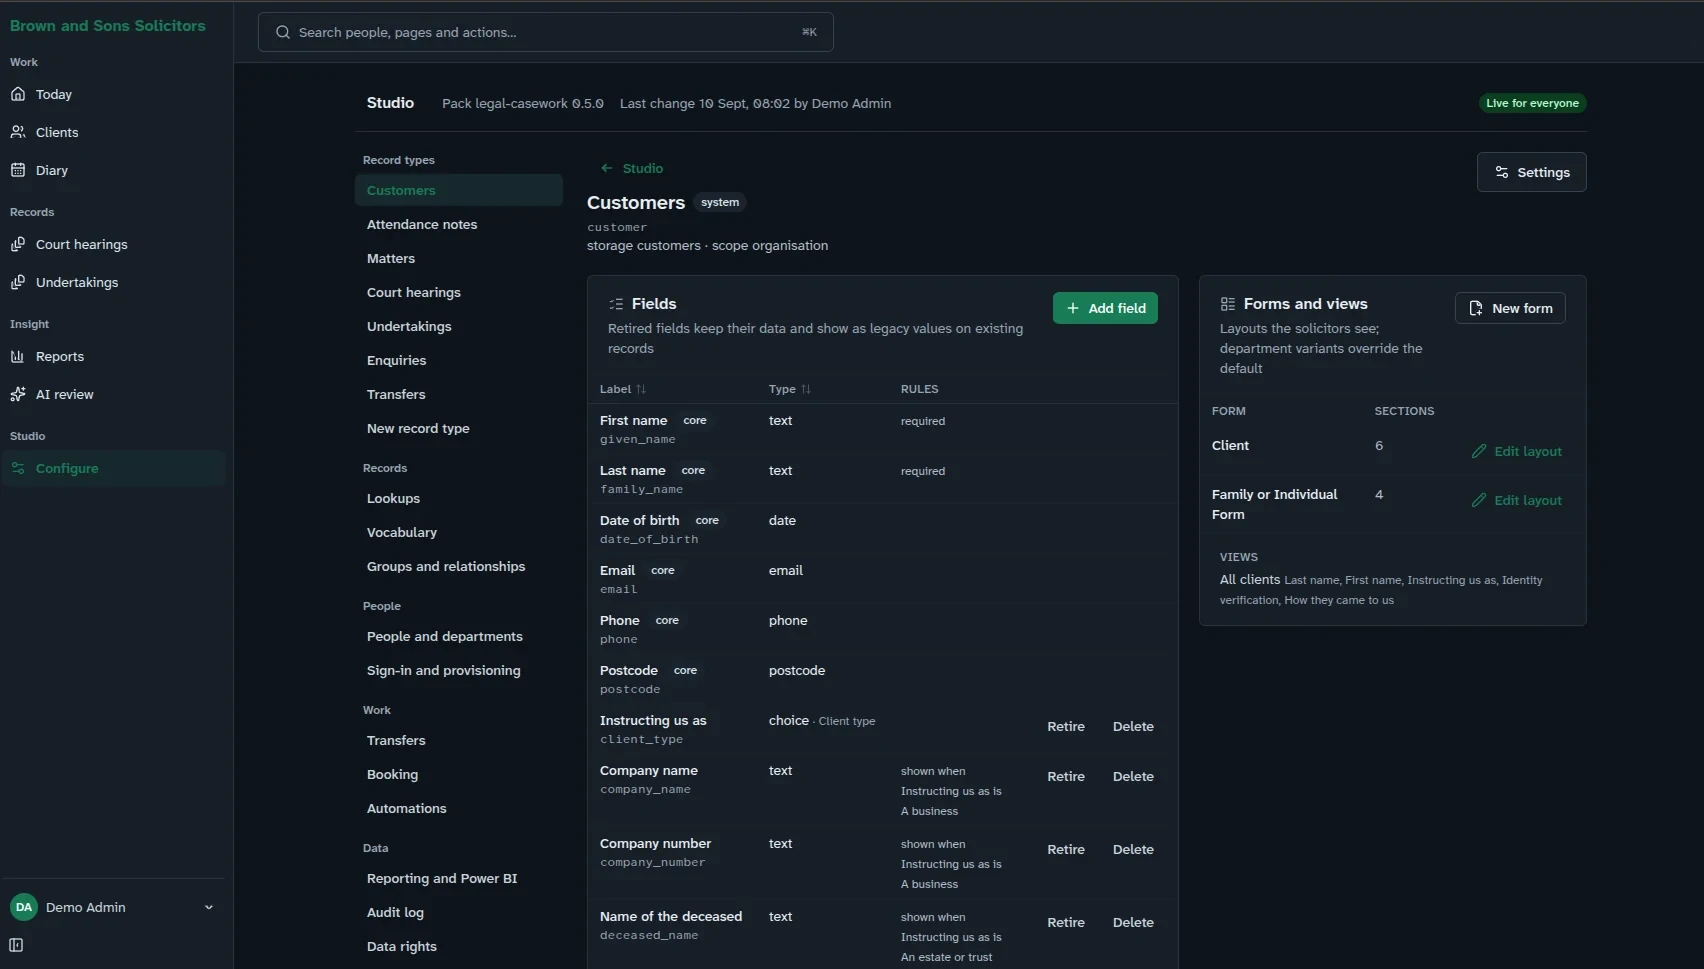
Task: Click the Last name field label
Action: pyautogui.click(x=632, y=470)
